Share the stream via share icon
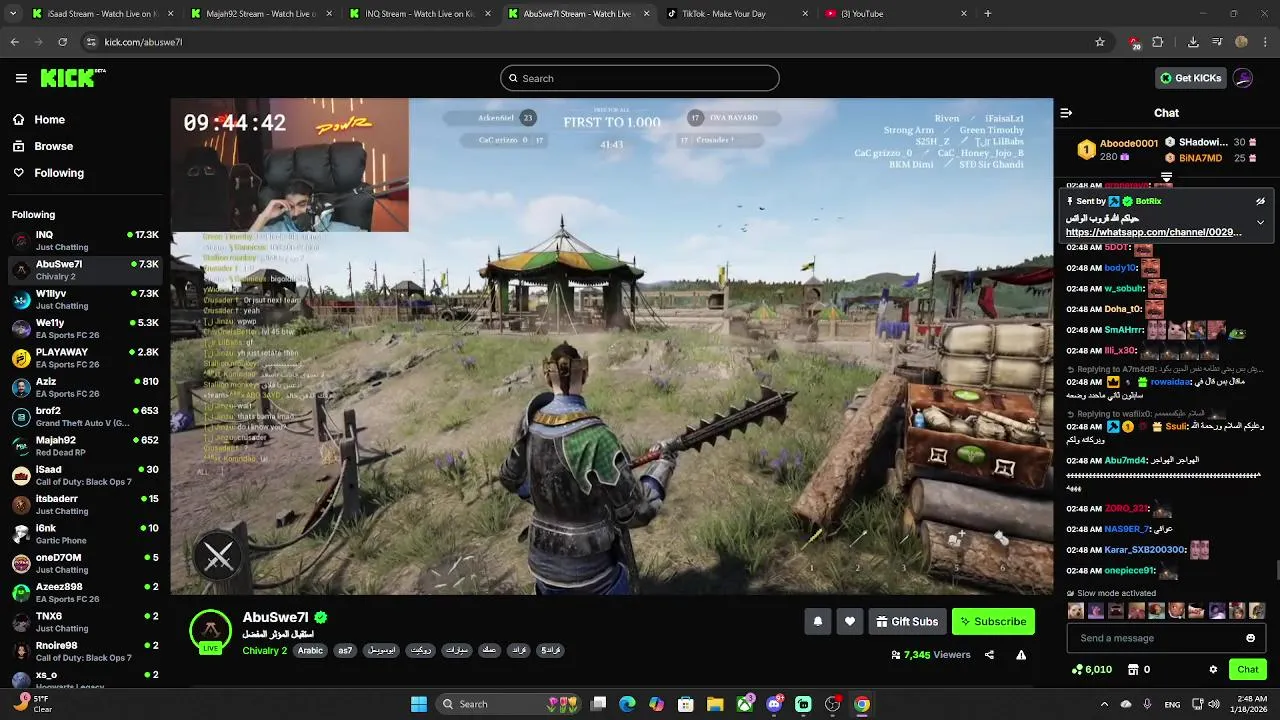 (989, 655)
